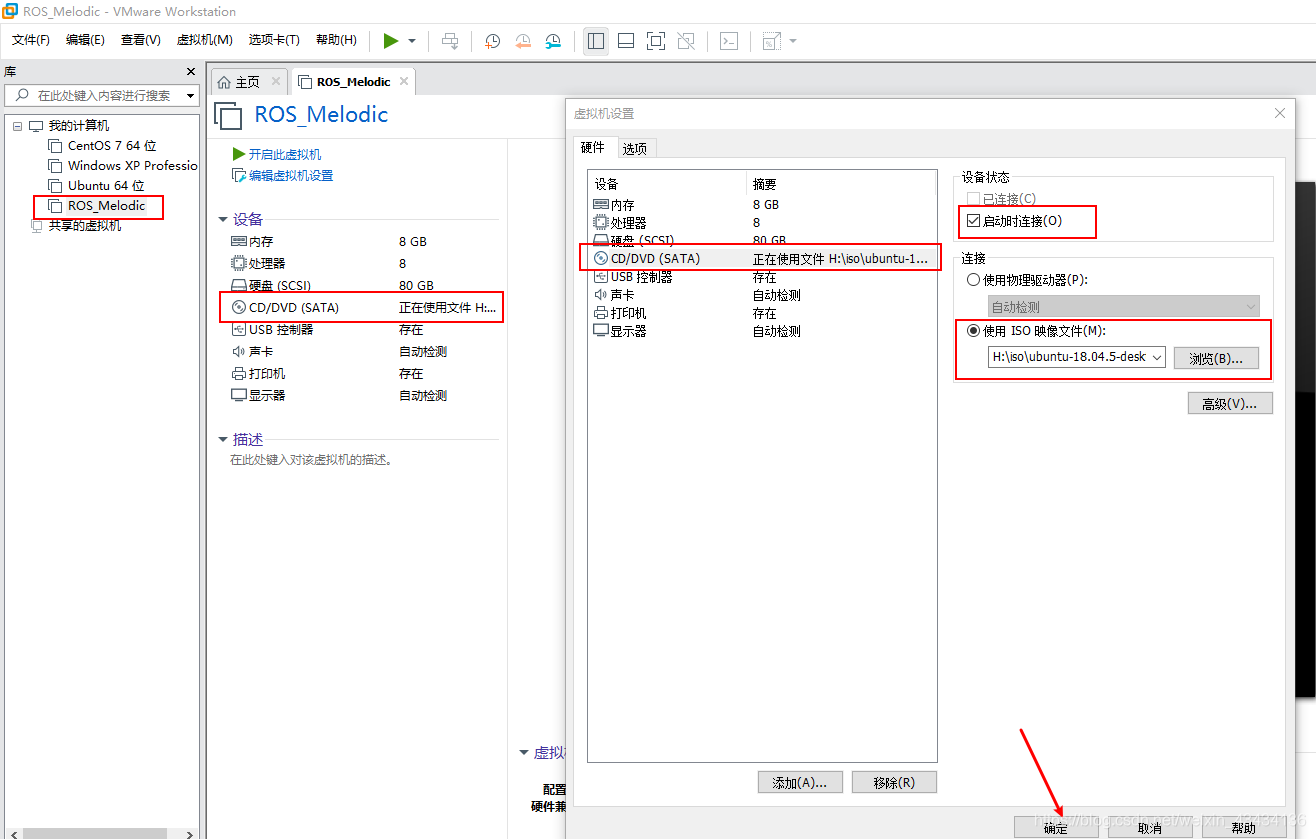Image resolution: width=1316 pixels, height=839 pixels.
Task: Select CD/DVD (SATA) row in hardware list
Action: coord(762,258)
